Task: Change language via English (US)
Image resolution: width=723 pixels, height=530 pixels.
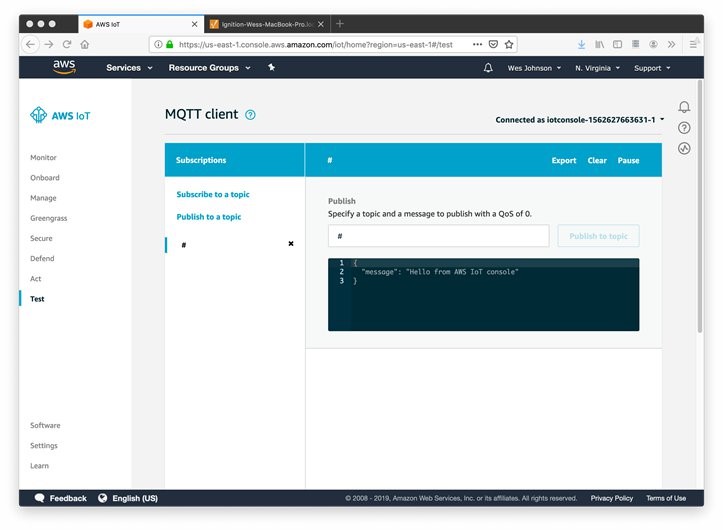Action: coord(128,498)
